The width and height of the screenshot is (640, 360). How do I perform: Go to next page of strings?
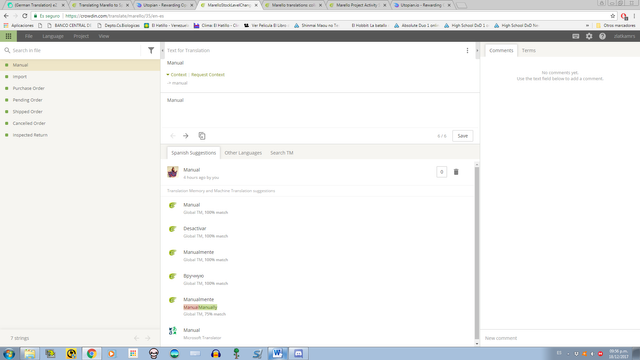click(148, 338)
